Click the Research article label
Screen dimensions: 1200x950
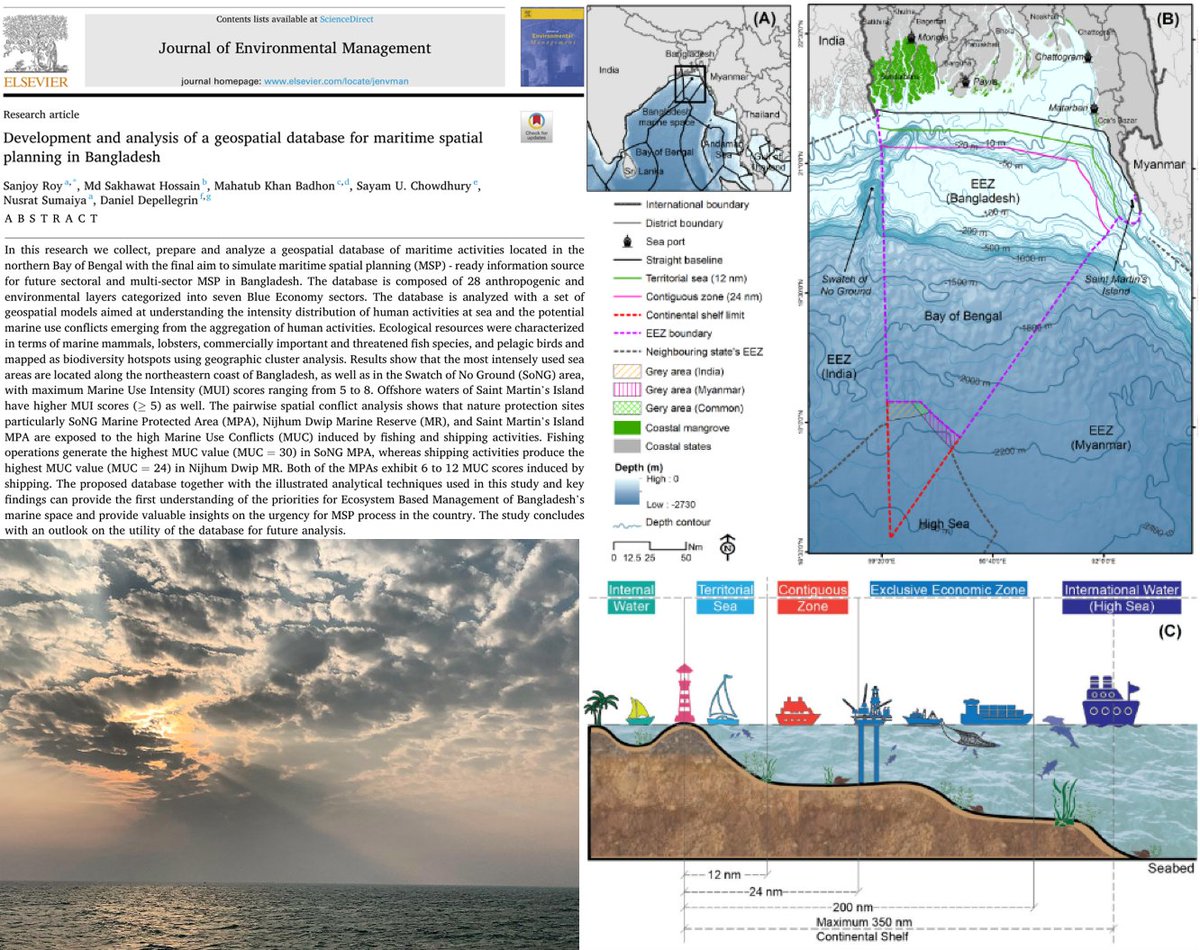(42, 115)
